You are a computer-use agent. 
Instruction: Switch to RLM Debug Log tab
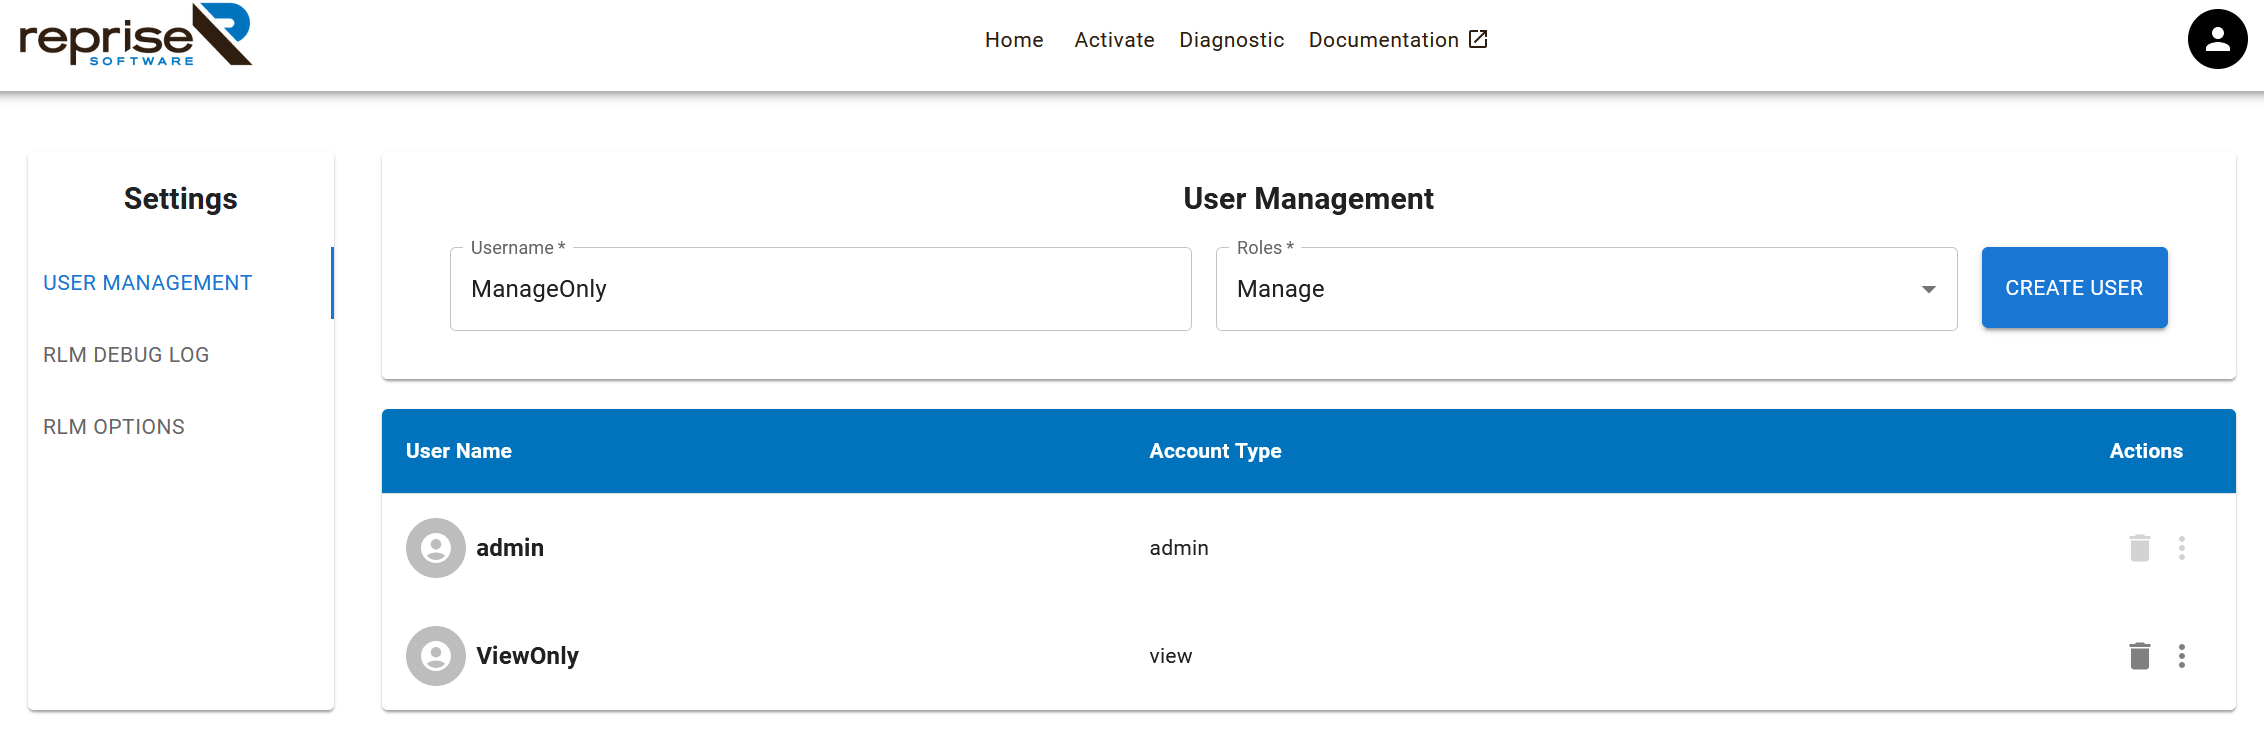[126, 355]
